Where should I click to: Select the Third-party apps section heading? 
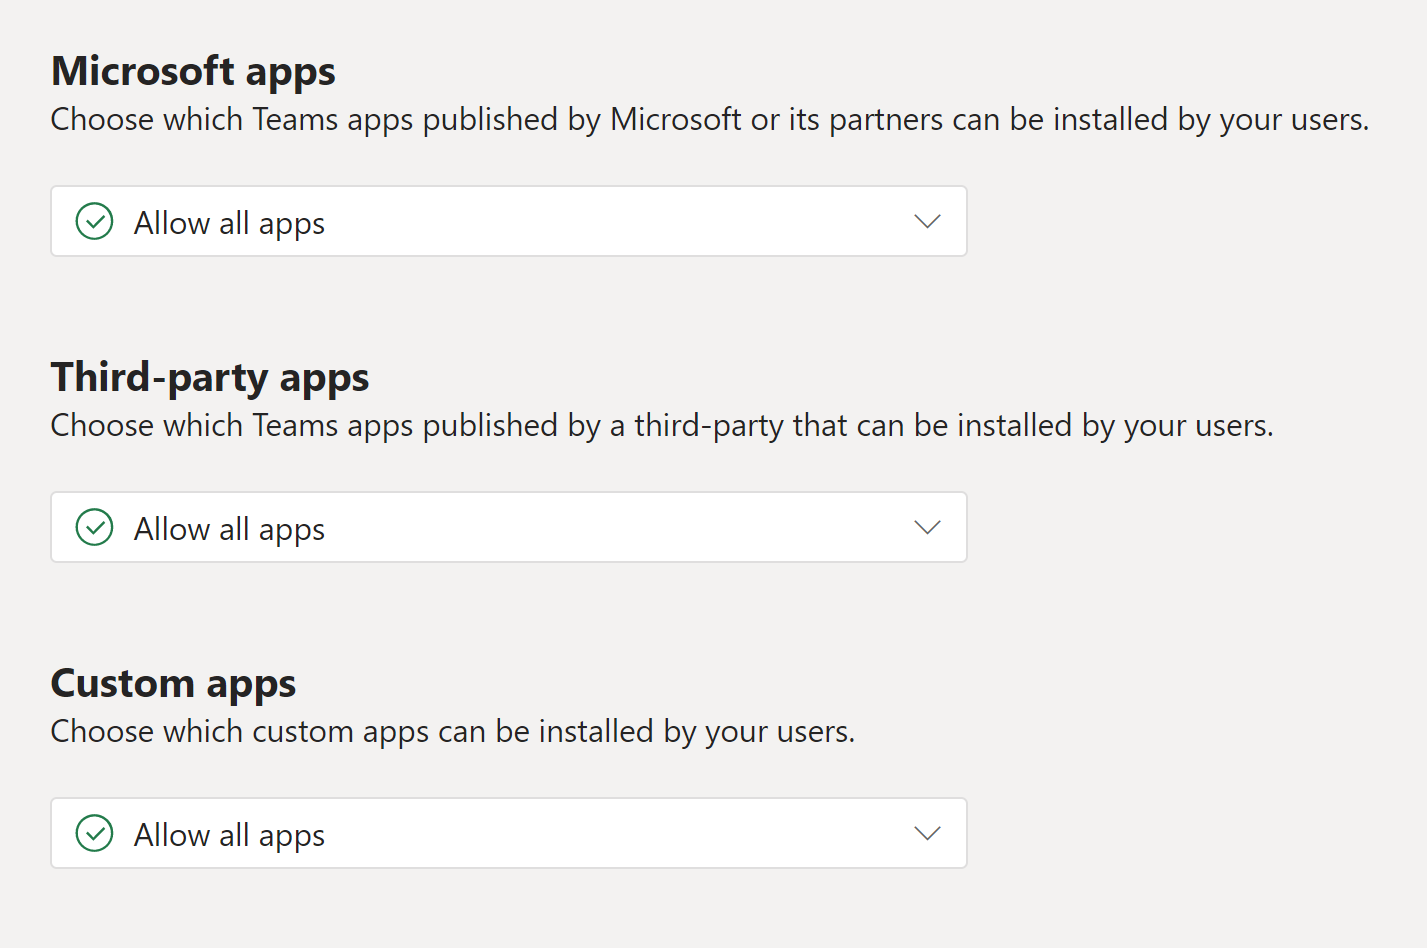(210, 378)
